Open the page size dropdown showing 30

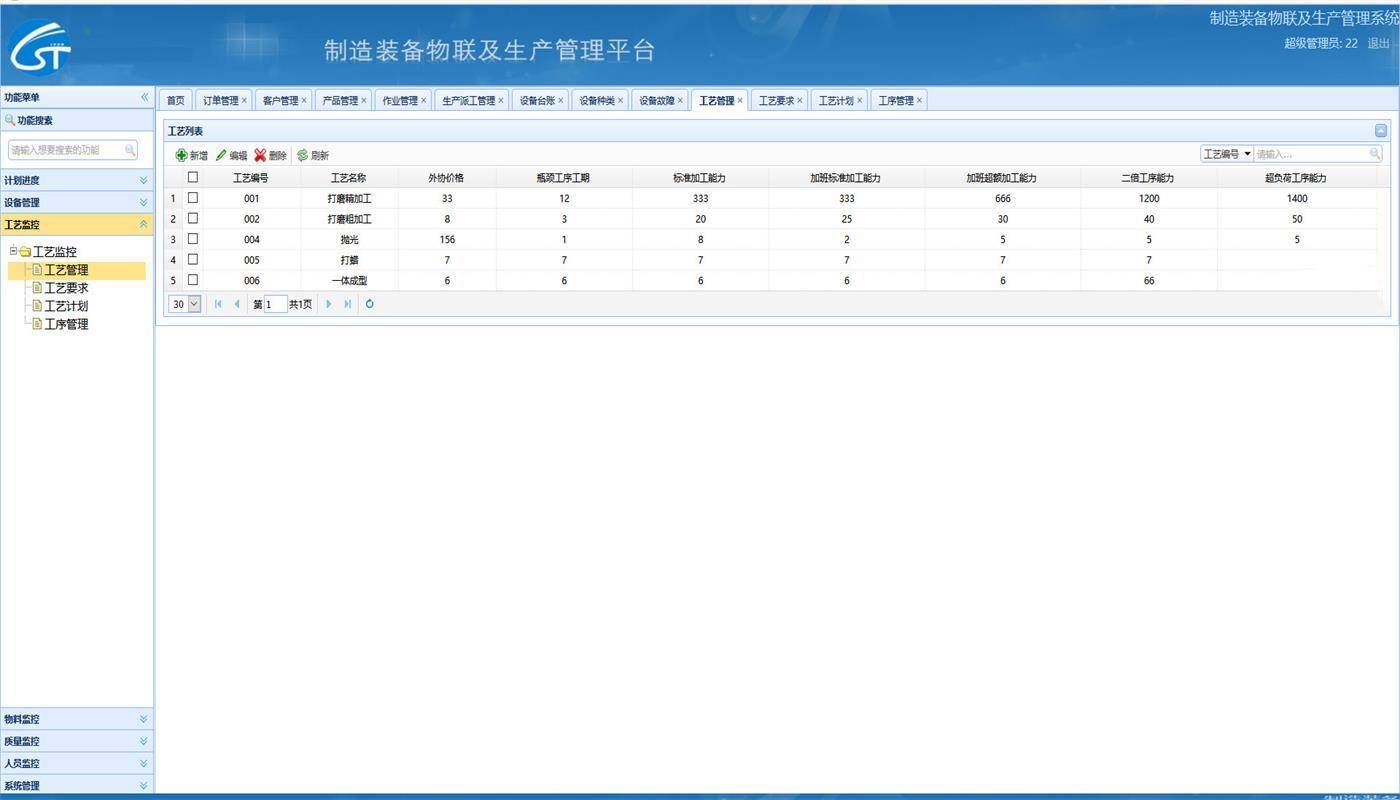(194, 304)
